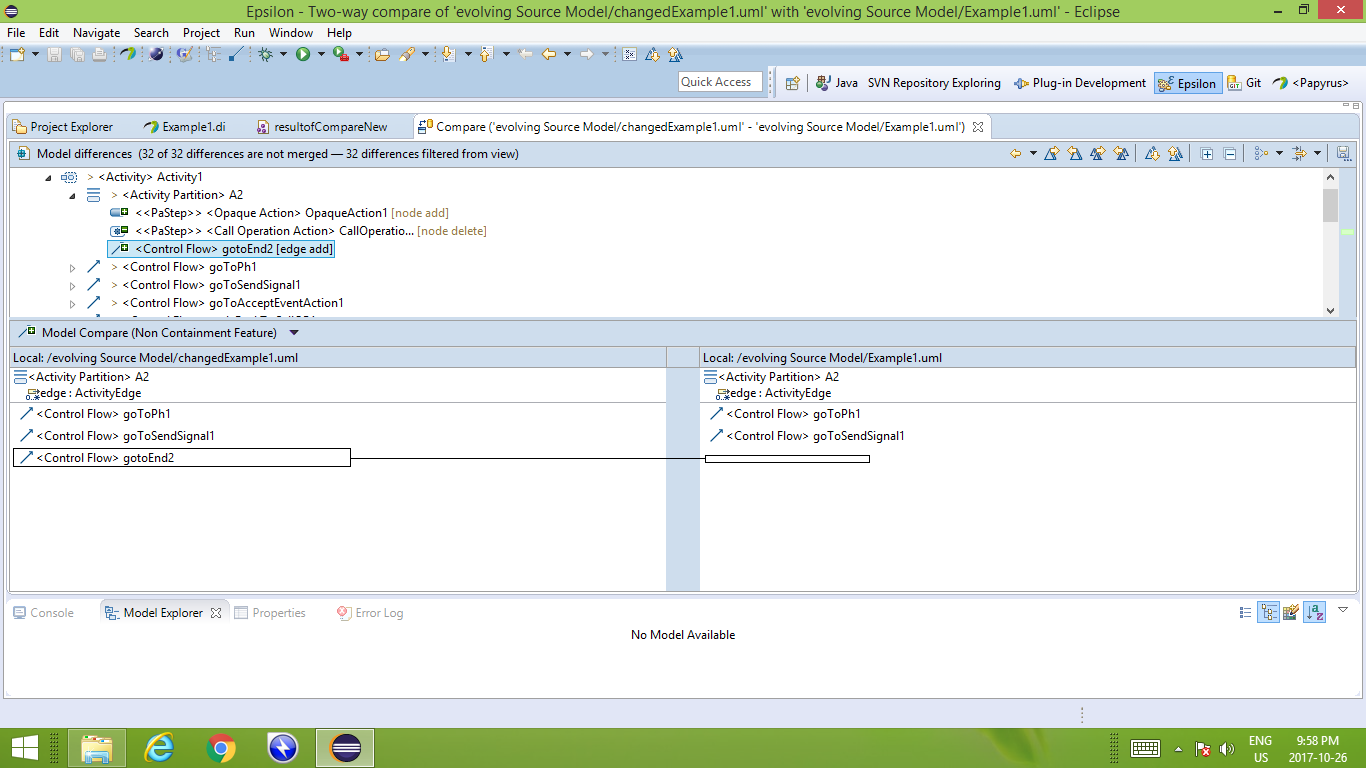Screen dimensions: 1366x768
Task: Click the Run External Tools icon
Action: pyautogui.click(x=341, y=54)
